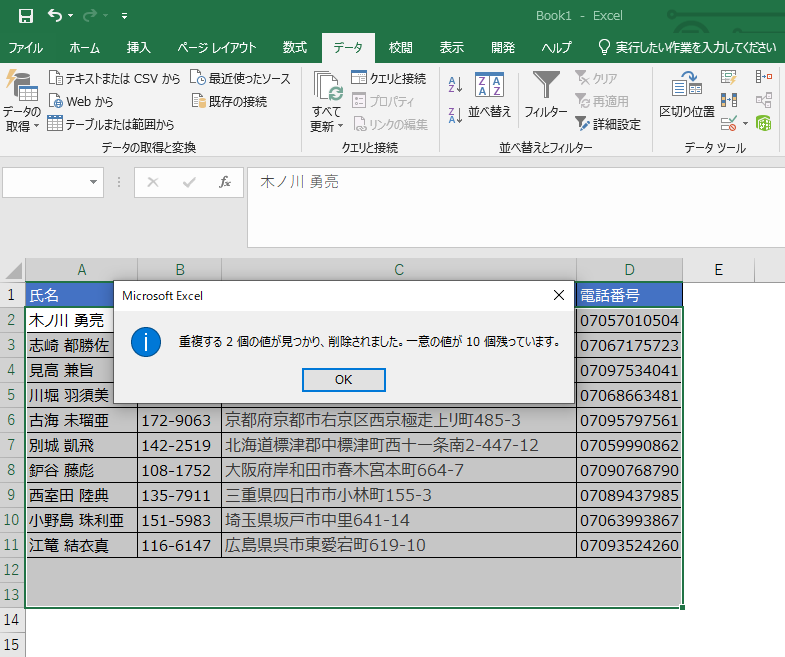Click the 電話番号 header cell
This screenshot has width=785, height=657.
tap(629, 295)
